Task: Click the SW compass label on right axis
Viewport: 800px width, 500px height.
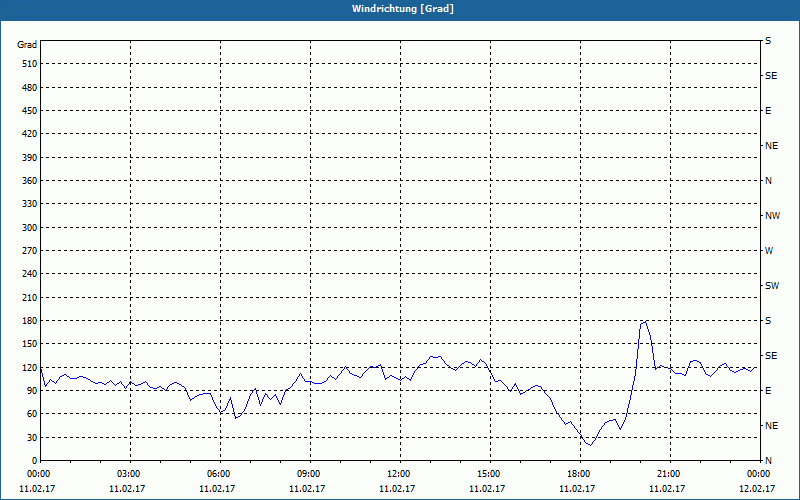Action: point(772,286)
